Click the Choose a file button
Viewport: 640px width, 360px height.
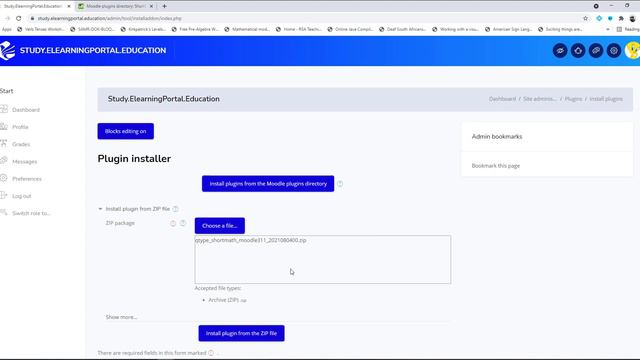pos(220,226)
